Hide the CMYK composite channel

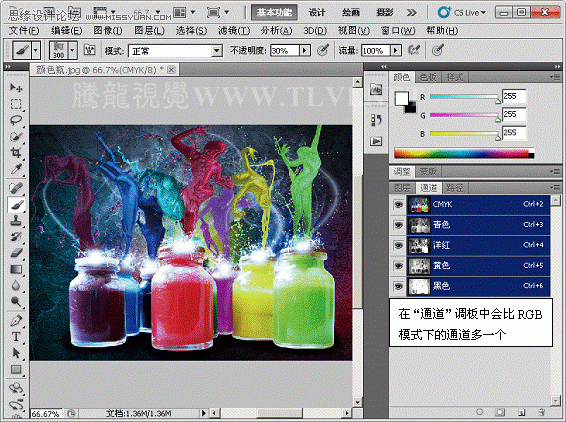(399, 205)
